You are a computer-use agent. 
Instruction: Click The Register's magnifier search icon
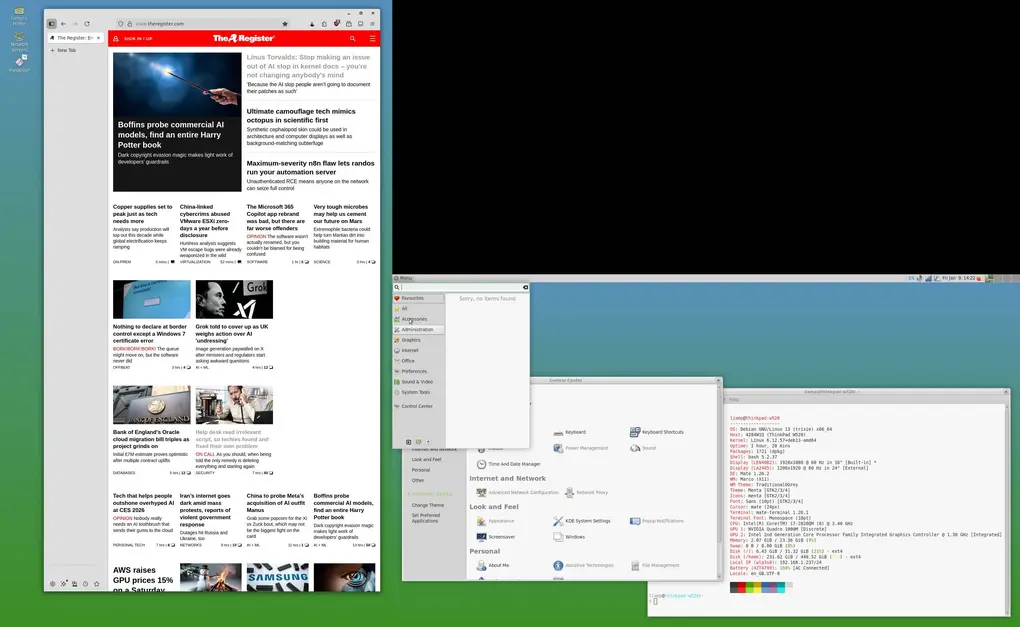[353, 38]
